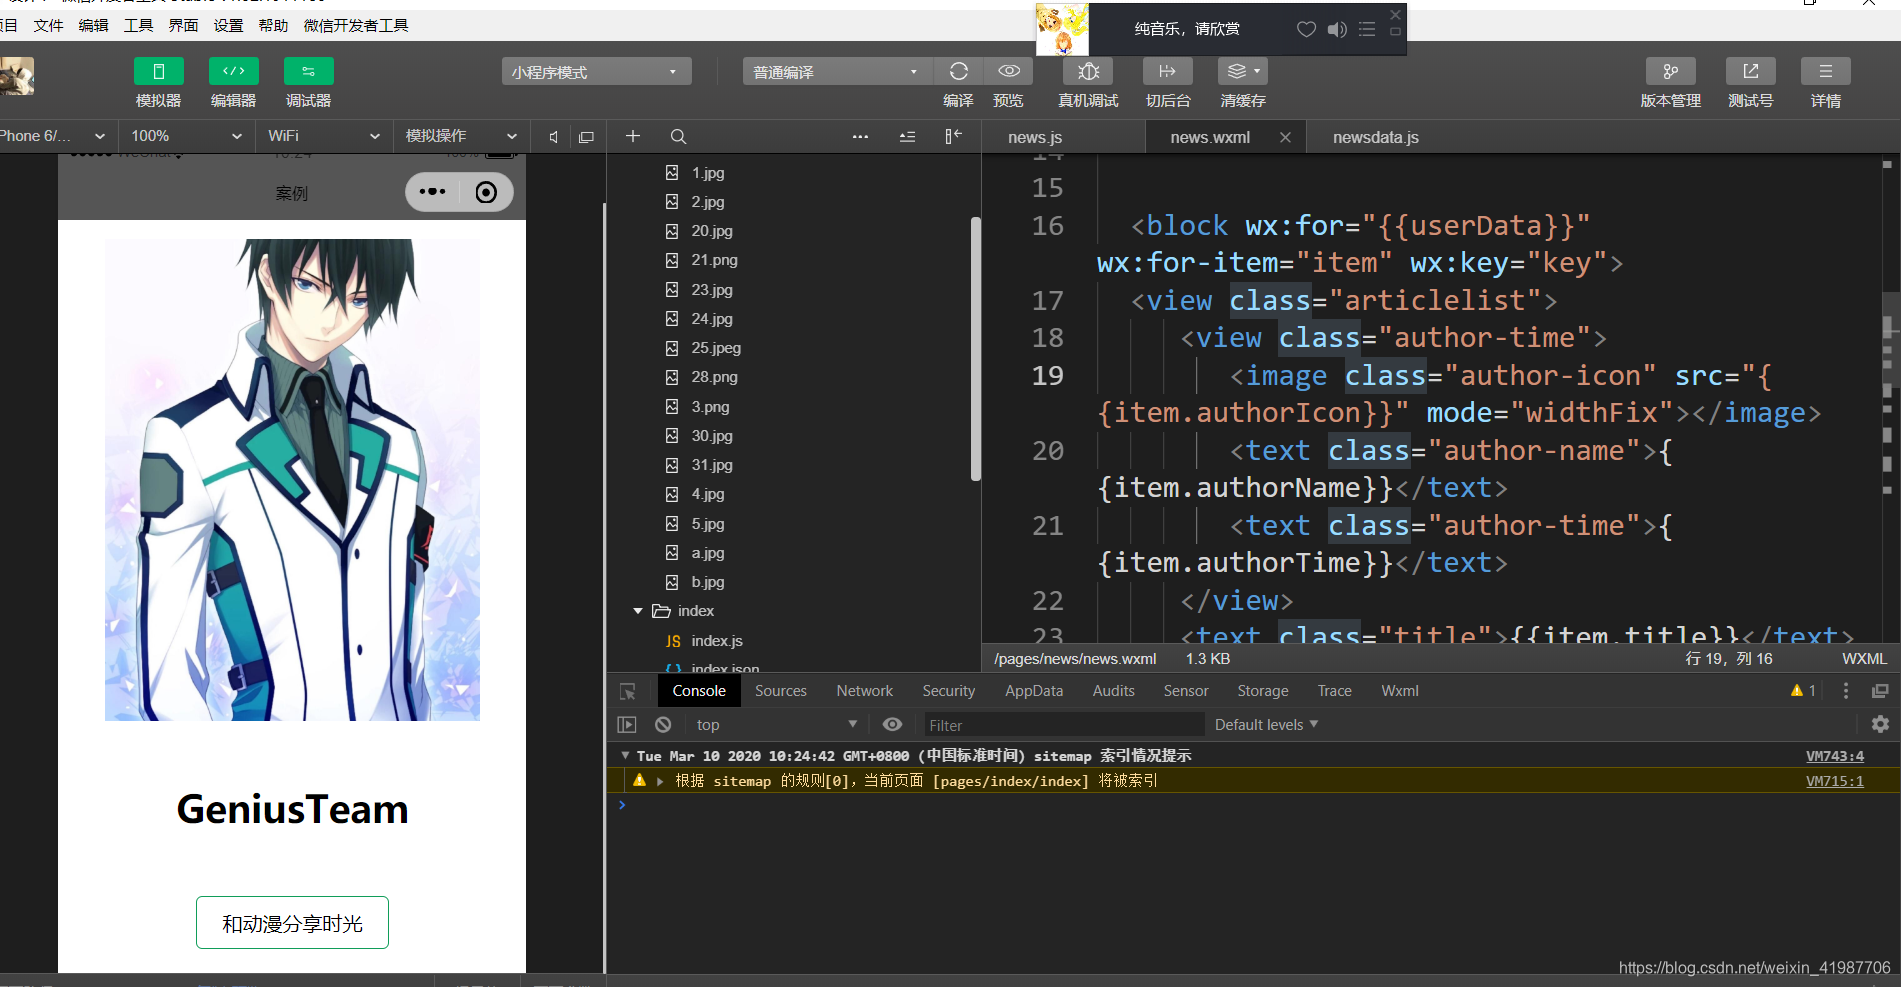Open index.js in file tree
The width and height of the screenshot is (1901, 987).
click(x=716, y=641)
